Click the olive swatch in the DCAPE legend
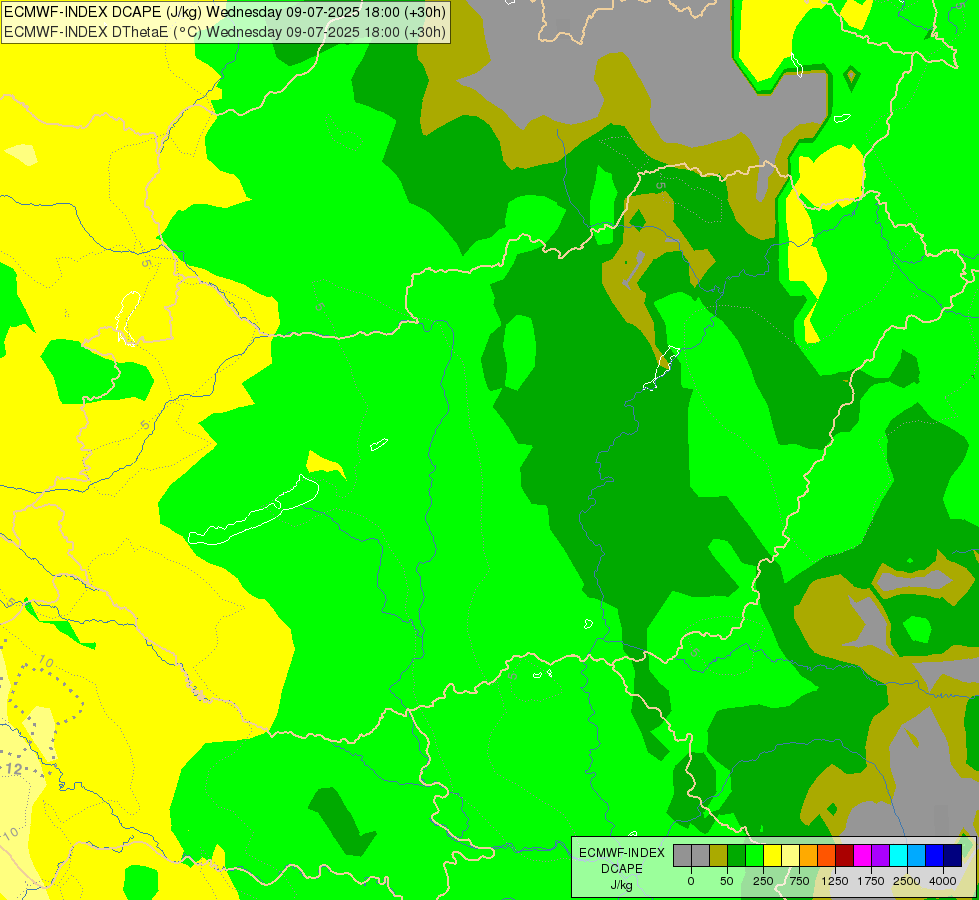This screenshot has width=979, height=900. (719, 855)
